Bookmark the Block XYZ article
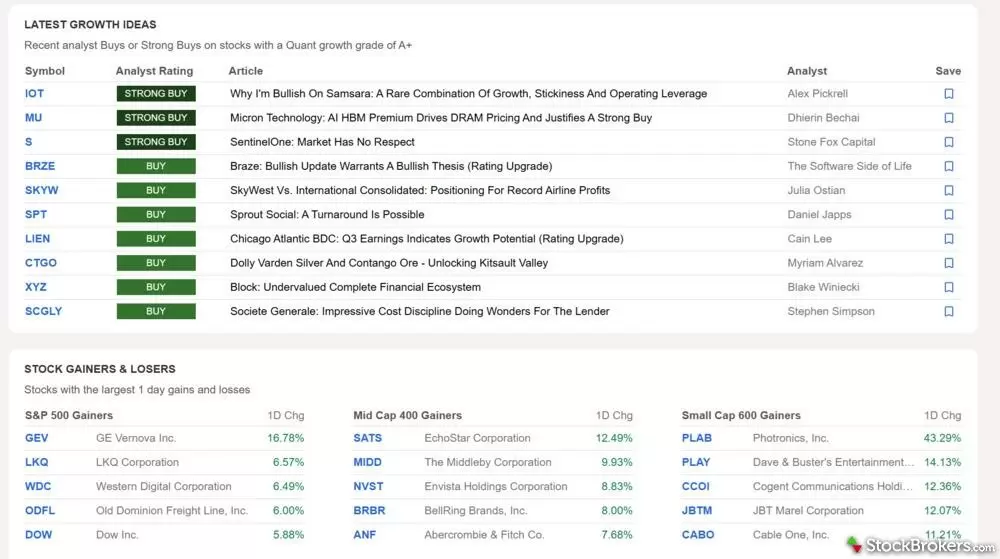1000x559 pixels. pyautogui.click(x=948, y=287)
